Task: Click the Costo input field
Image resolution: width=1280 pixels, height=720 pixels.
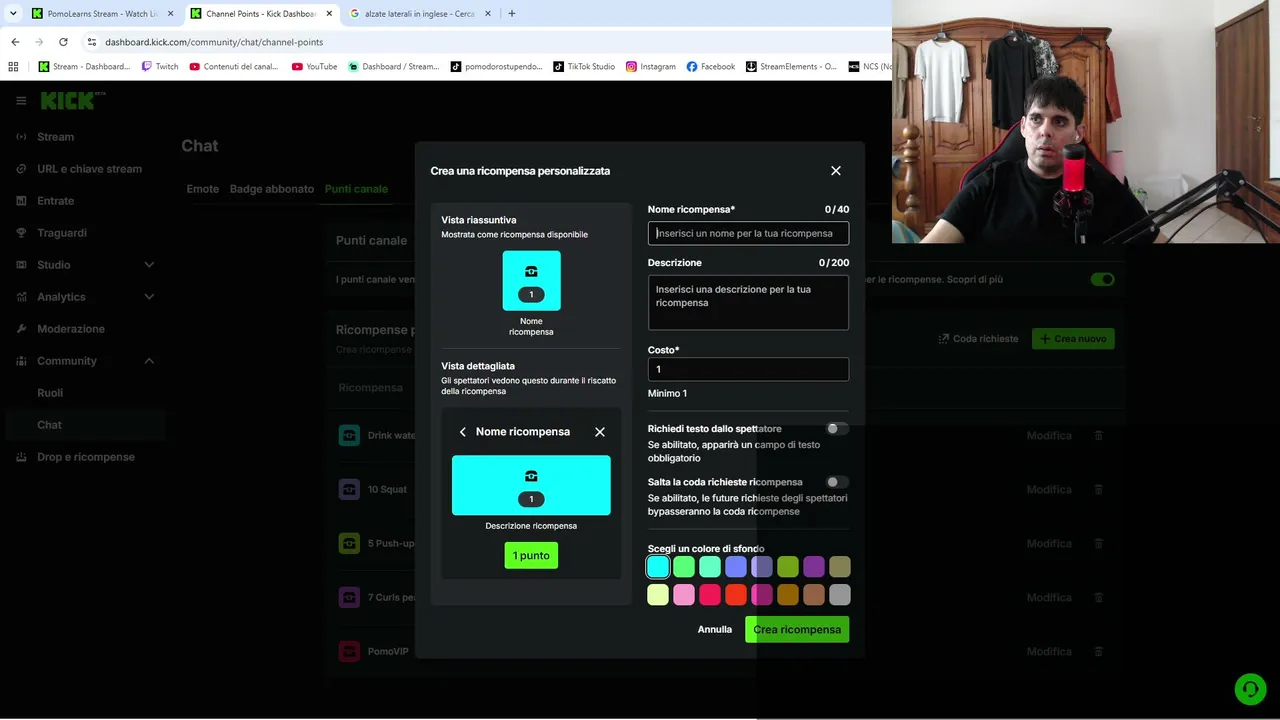Action: (x=748, y=369)
